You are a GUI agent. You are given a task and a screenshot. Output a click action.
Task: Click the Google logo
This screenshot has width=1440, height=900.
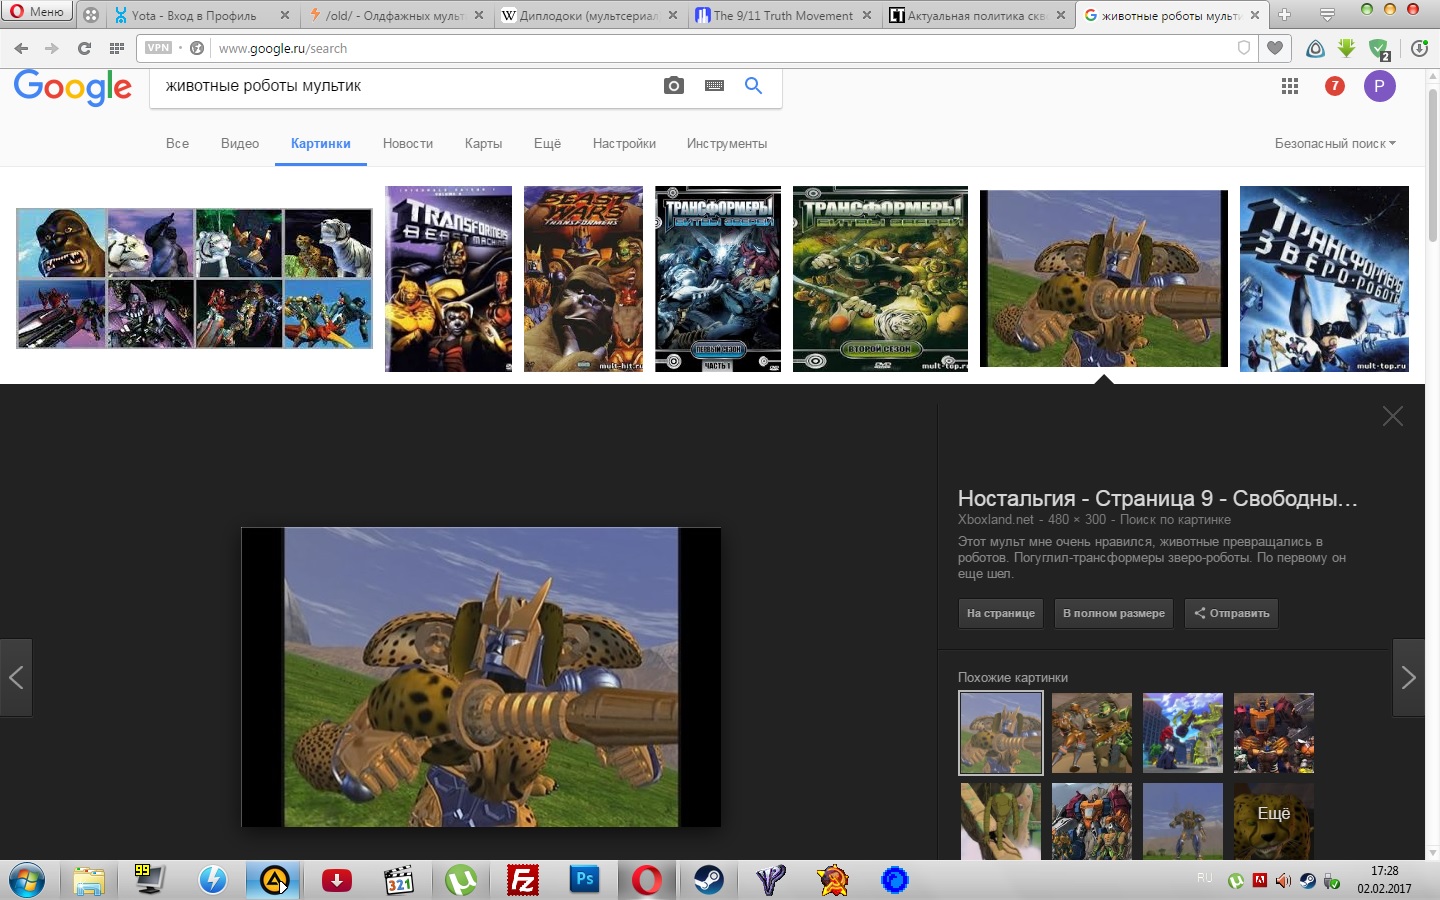point(73,88)
